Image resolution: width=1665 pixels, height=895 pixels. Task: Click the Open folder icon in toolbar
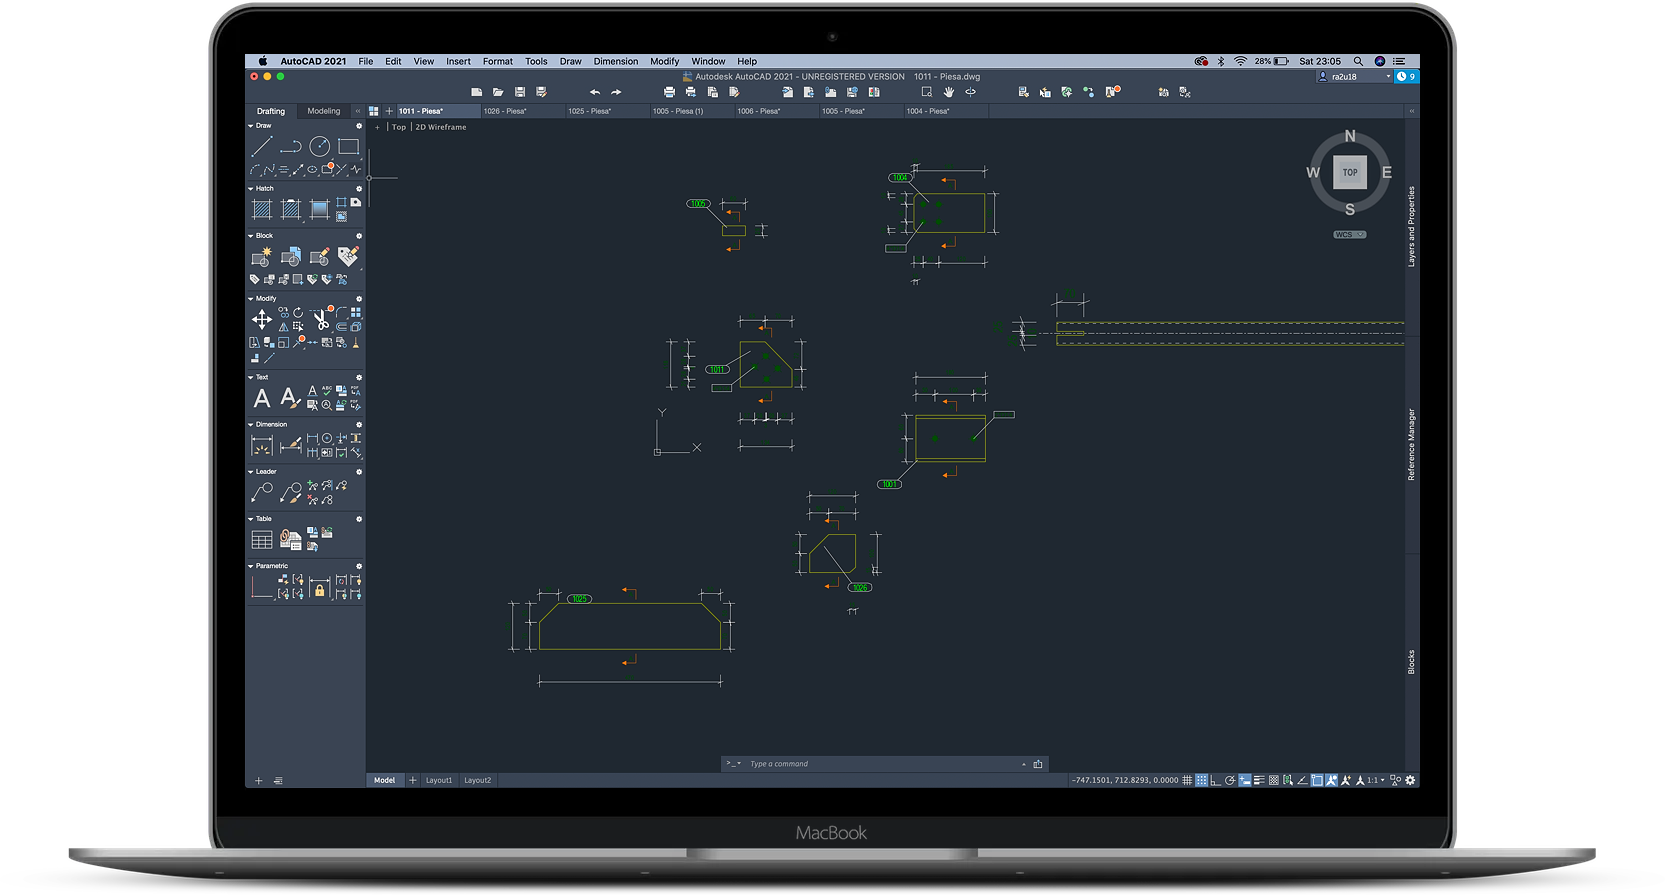click(x=498, y=92)
